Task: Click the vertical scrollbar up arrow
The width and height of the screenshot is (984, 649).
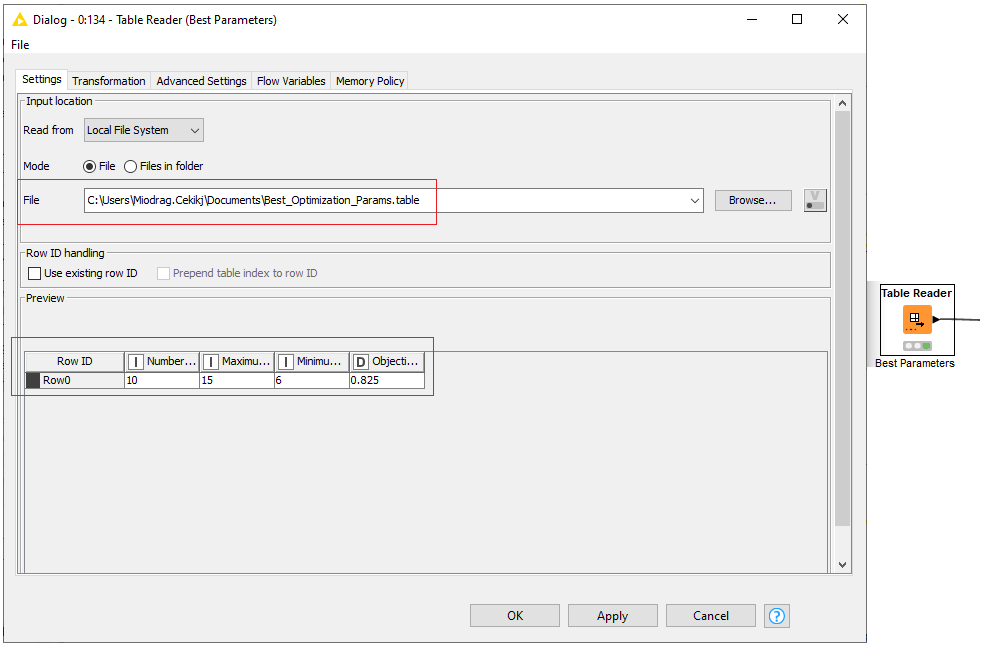Action: pos(842,103)
